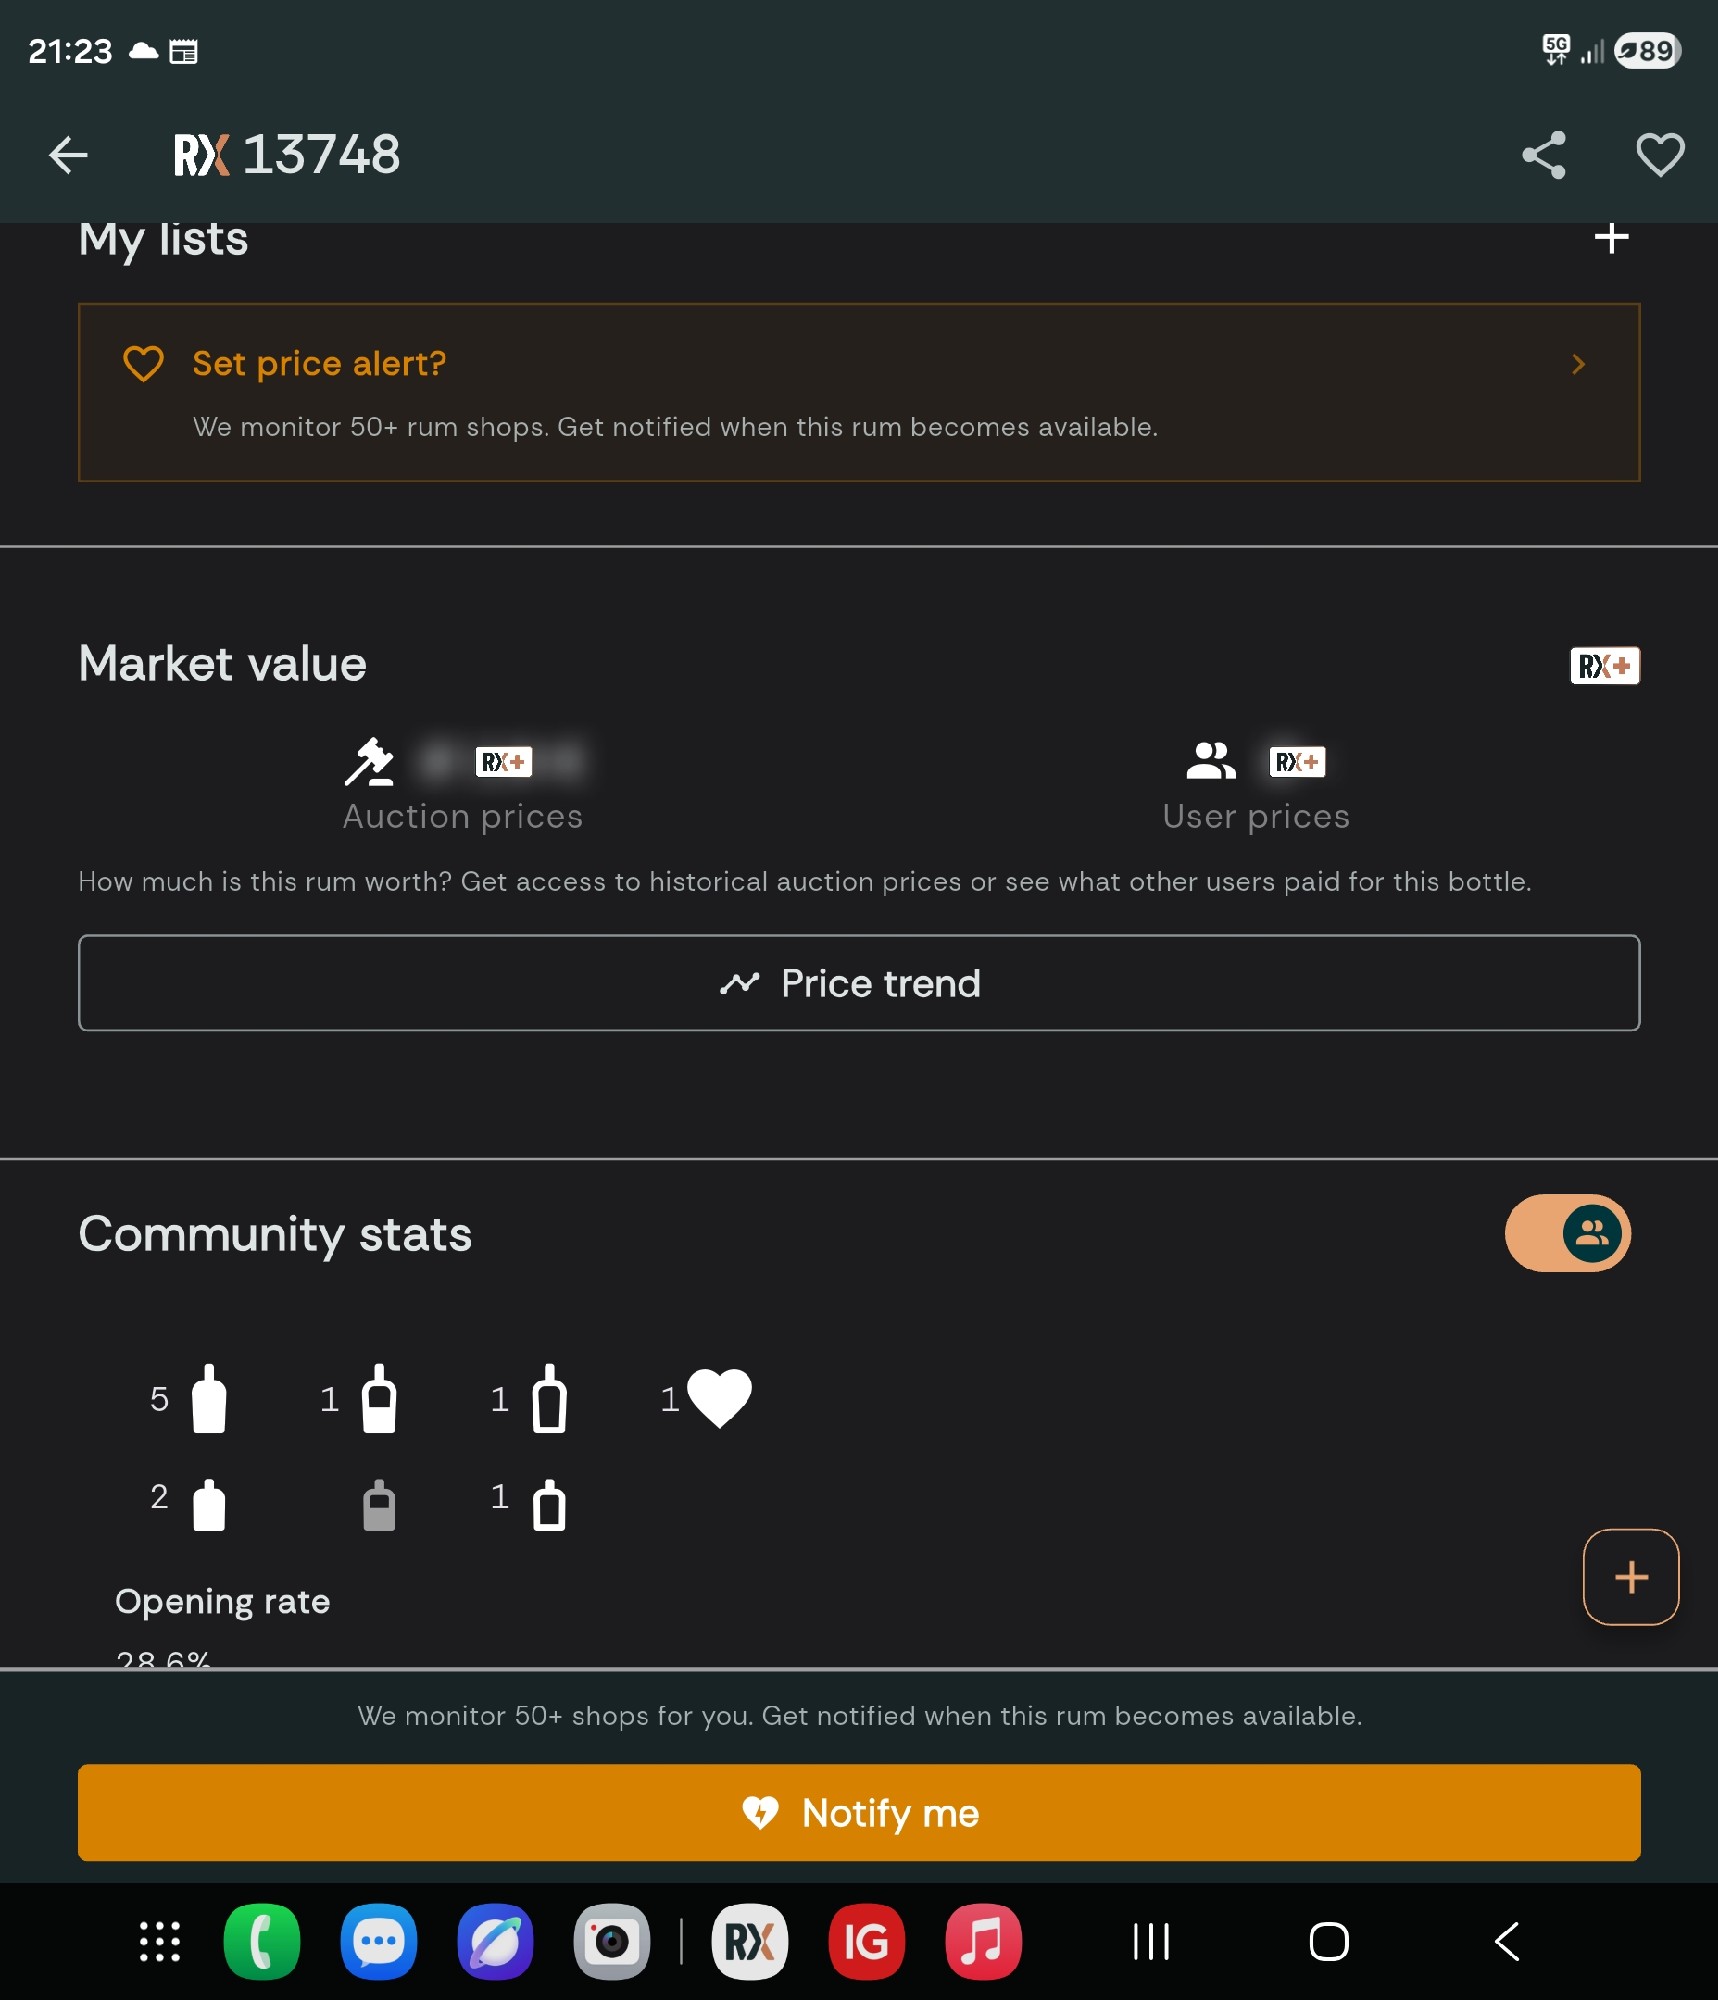Tap RX+ badge beside Market value
1718x2000 pixels.
[1604, 666]
